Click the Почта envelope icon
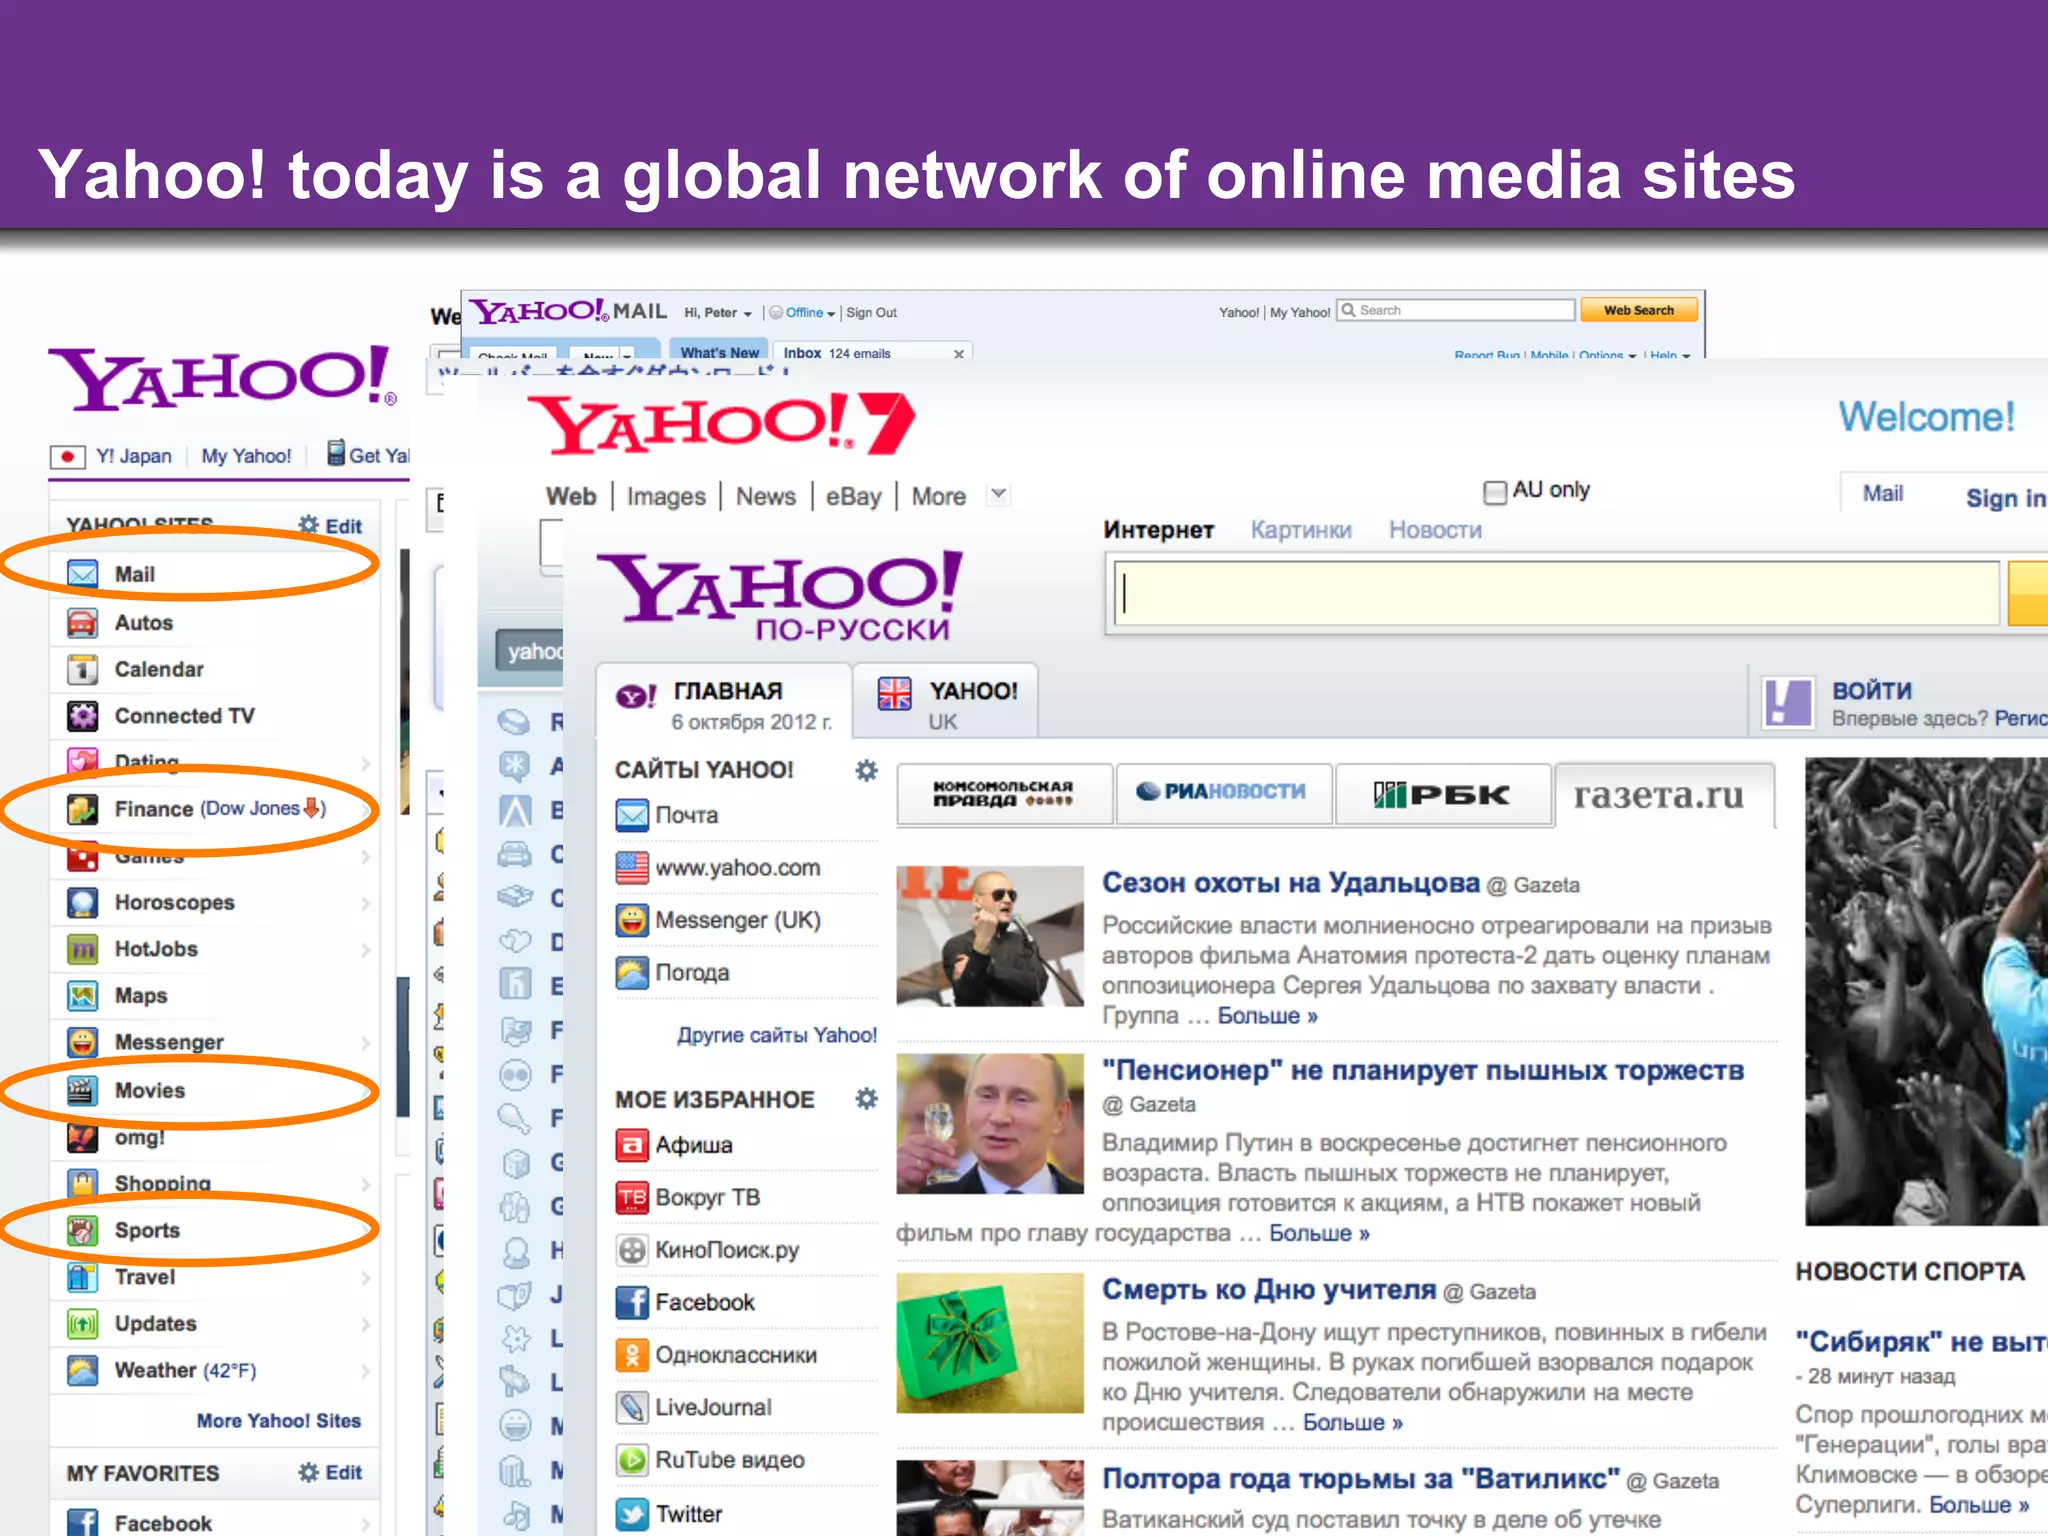This screenshot has height=1536, width=2048. click(x=632, y=815)
